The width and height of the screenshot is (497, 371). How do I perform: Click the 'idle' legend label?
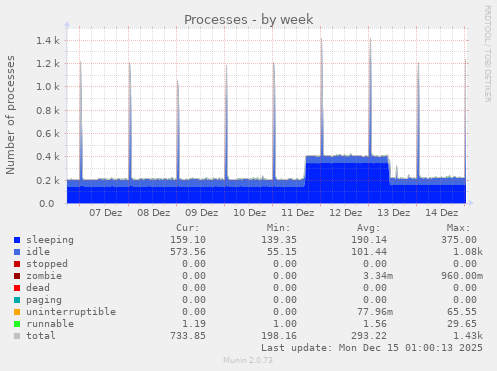point(38,252)
